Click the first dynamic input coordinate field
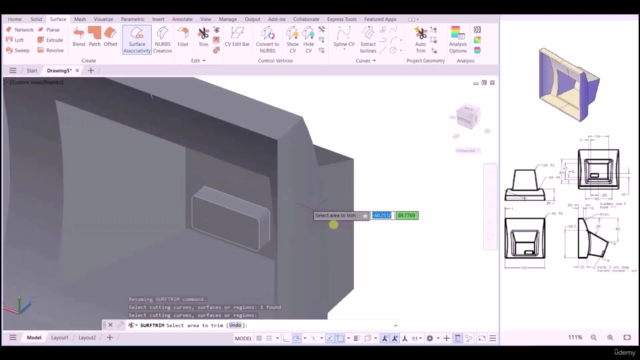 pos(382,215)
